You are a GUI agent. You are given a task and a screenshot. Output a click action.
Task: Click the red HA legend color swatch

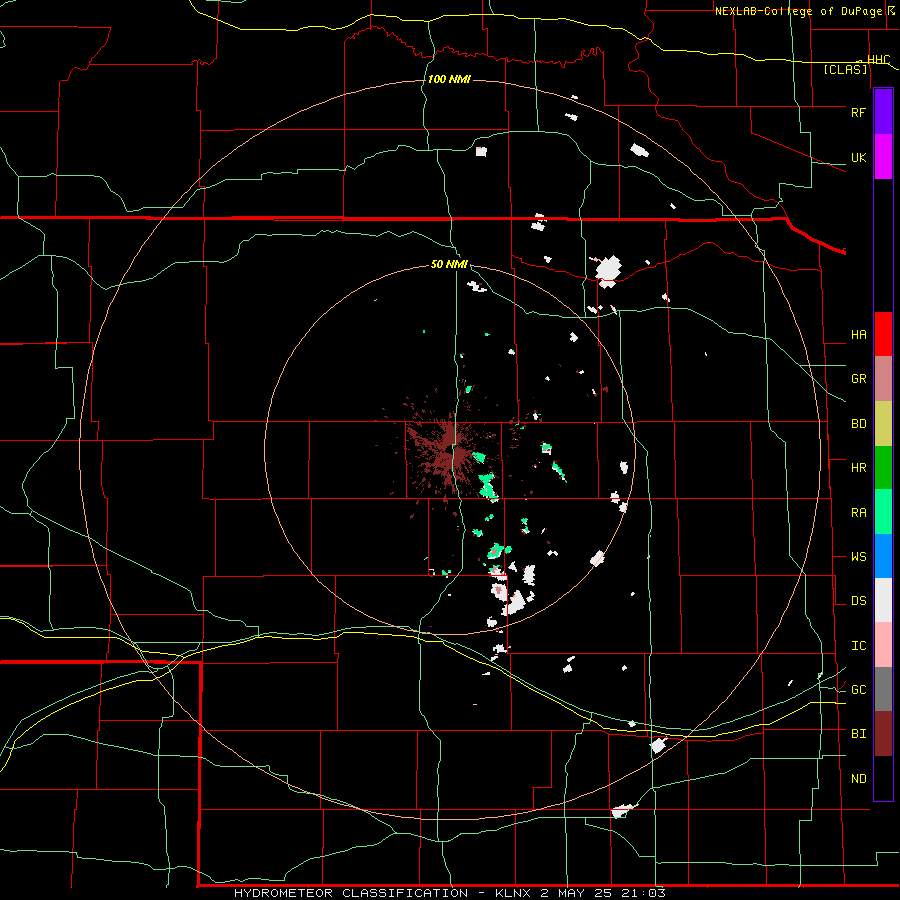883,334
